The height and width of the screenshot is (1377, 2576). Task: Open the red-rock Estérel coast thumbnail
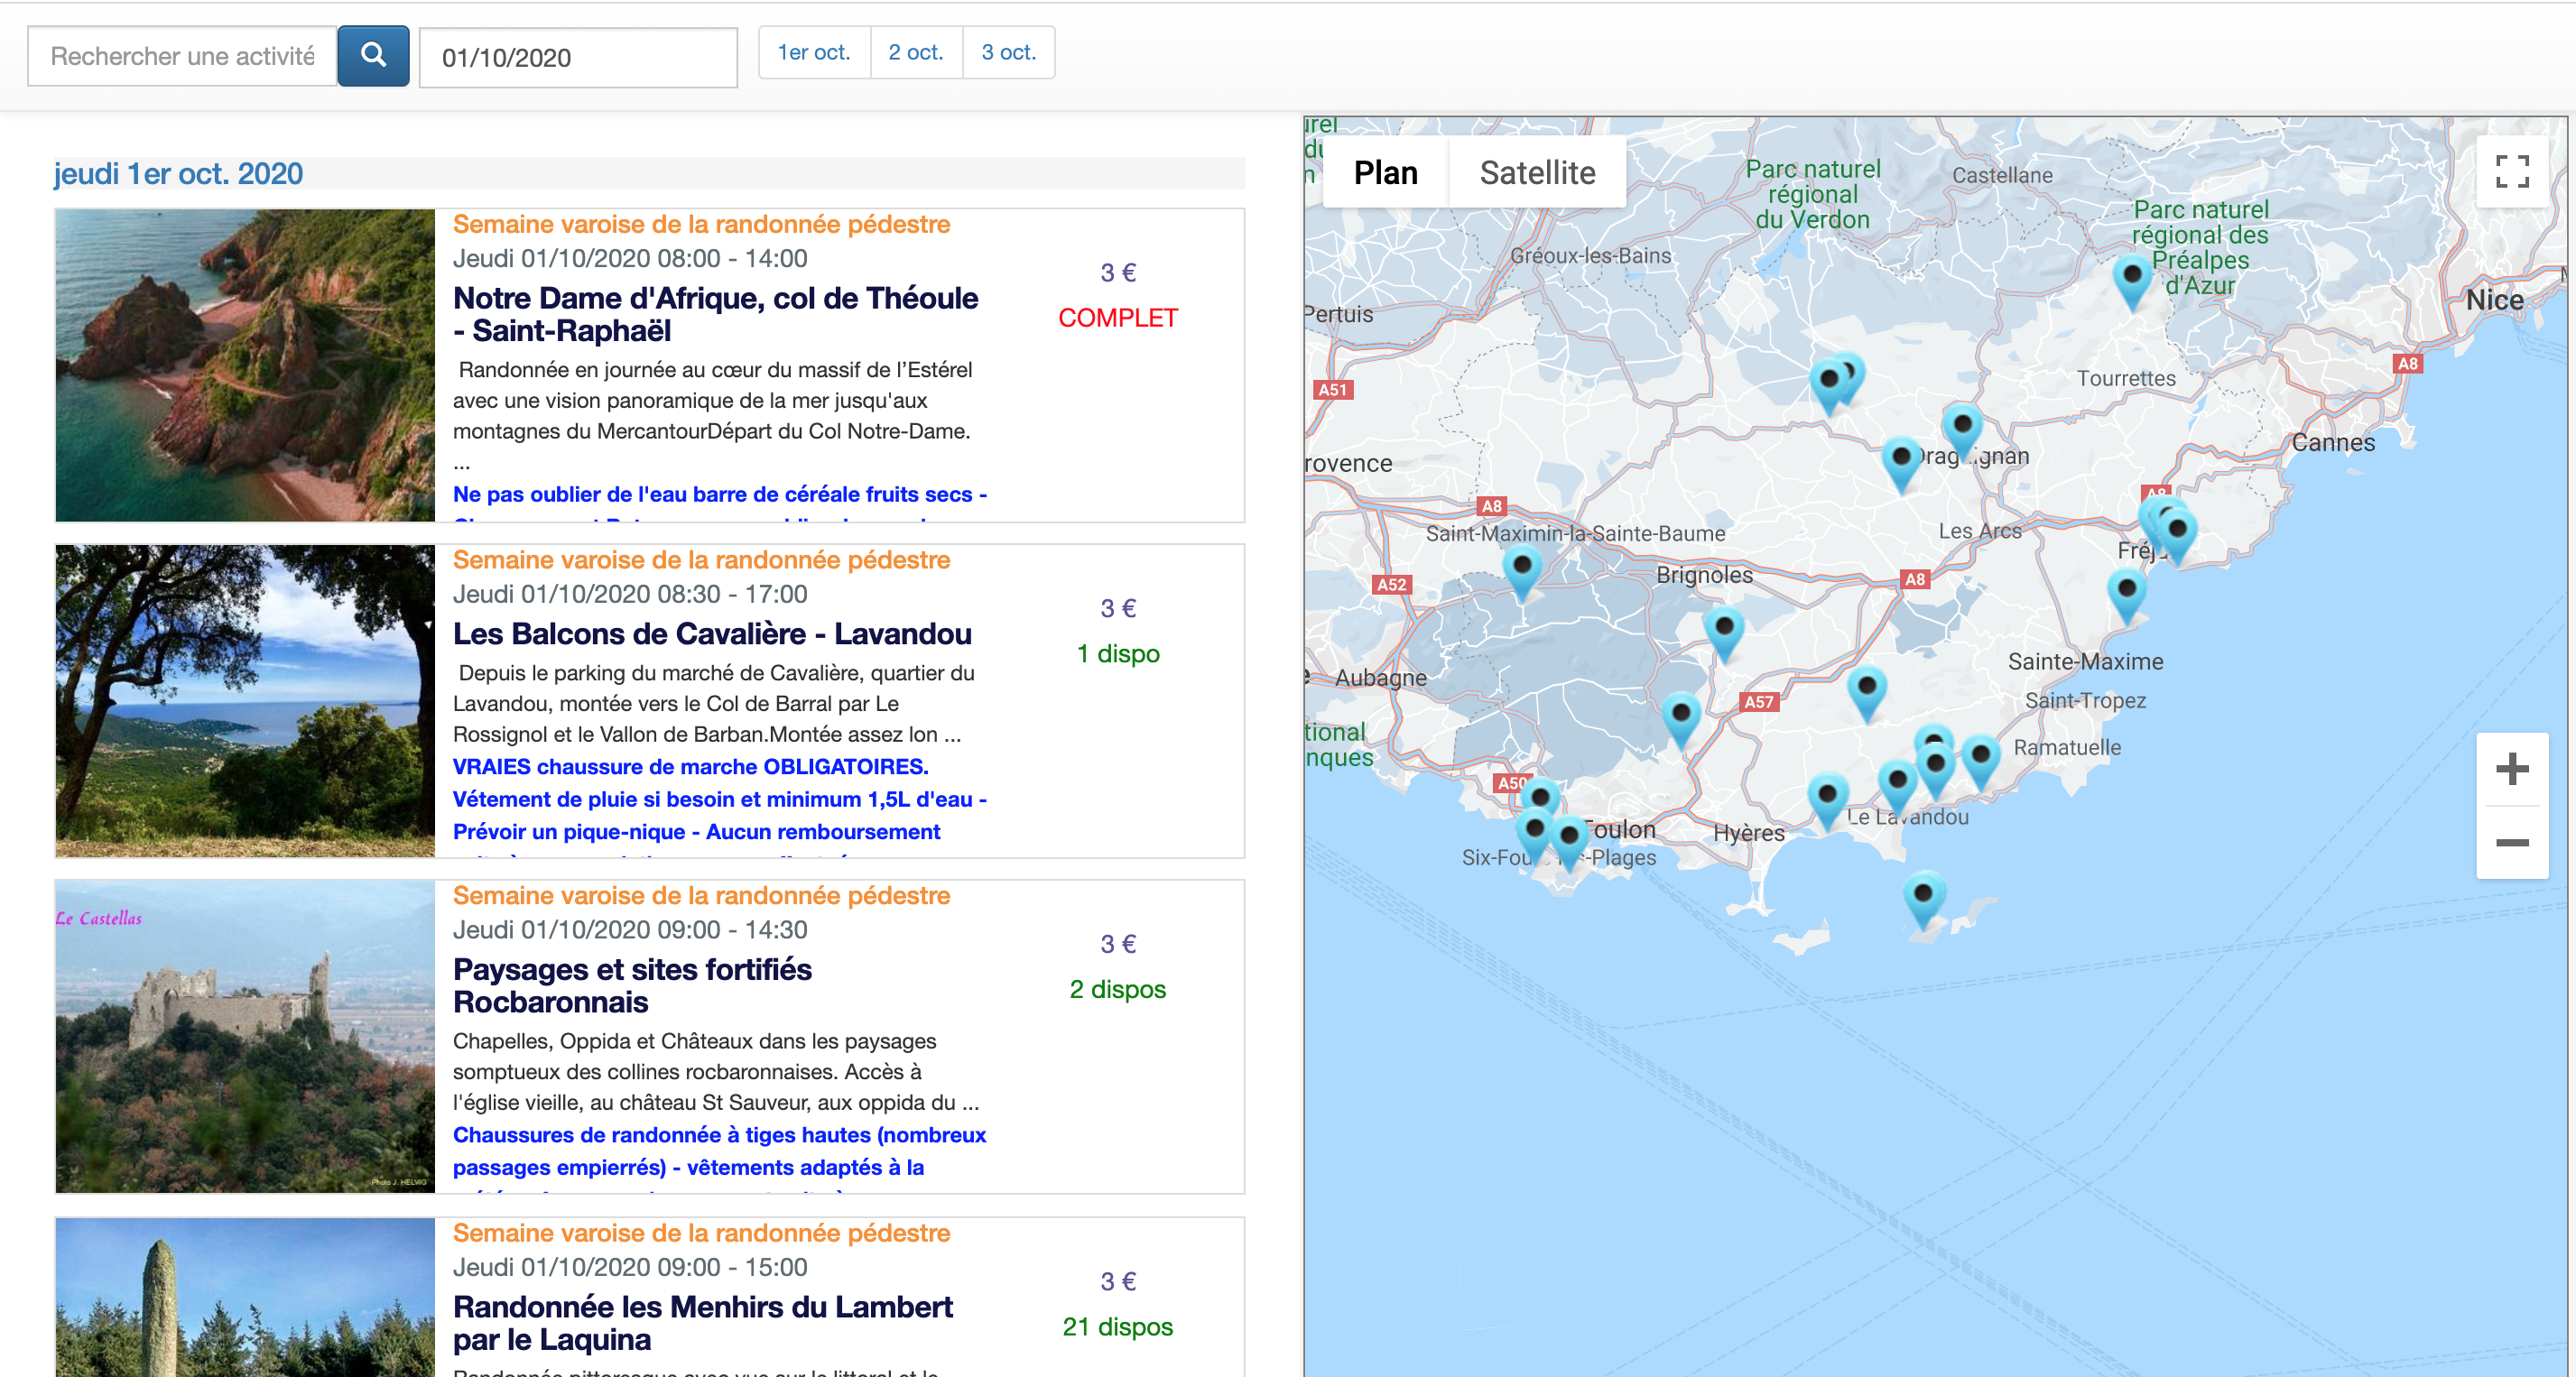pyautogui.click(x=245, y=365)
